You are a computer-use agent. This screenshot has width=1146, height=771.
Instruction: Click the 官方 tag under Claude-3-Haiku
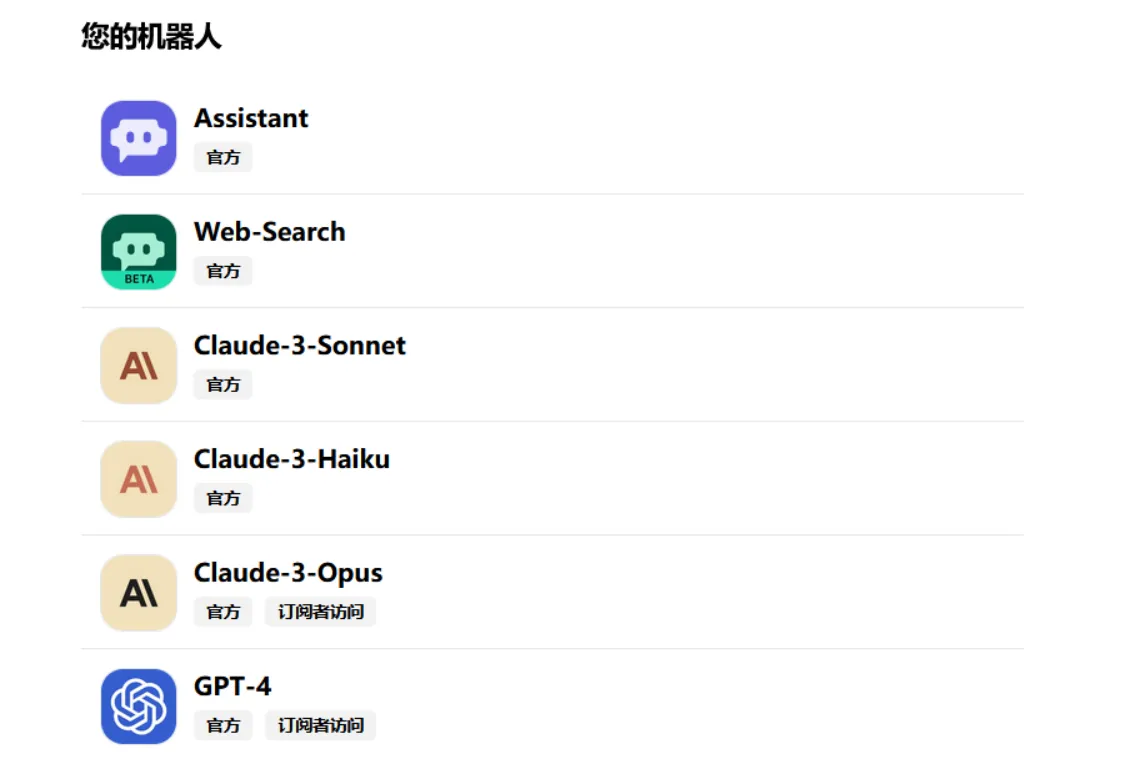coord(223,498)
